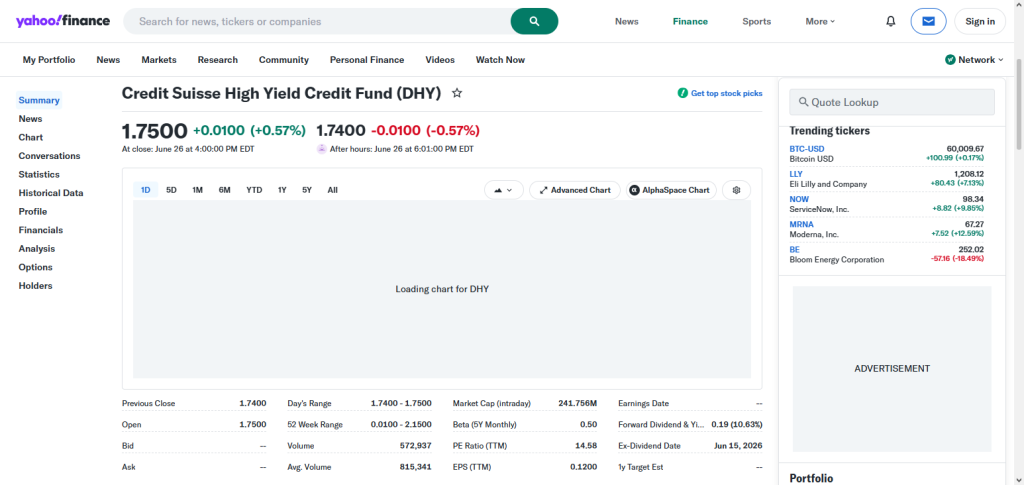Image resolution: width=1024 pixels, height=485 pixels.
Task: Expand the More menu in header
Action: (820, 22)
